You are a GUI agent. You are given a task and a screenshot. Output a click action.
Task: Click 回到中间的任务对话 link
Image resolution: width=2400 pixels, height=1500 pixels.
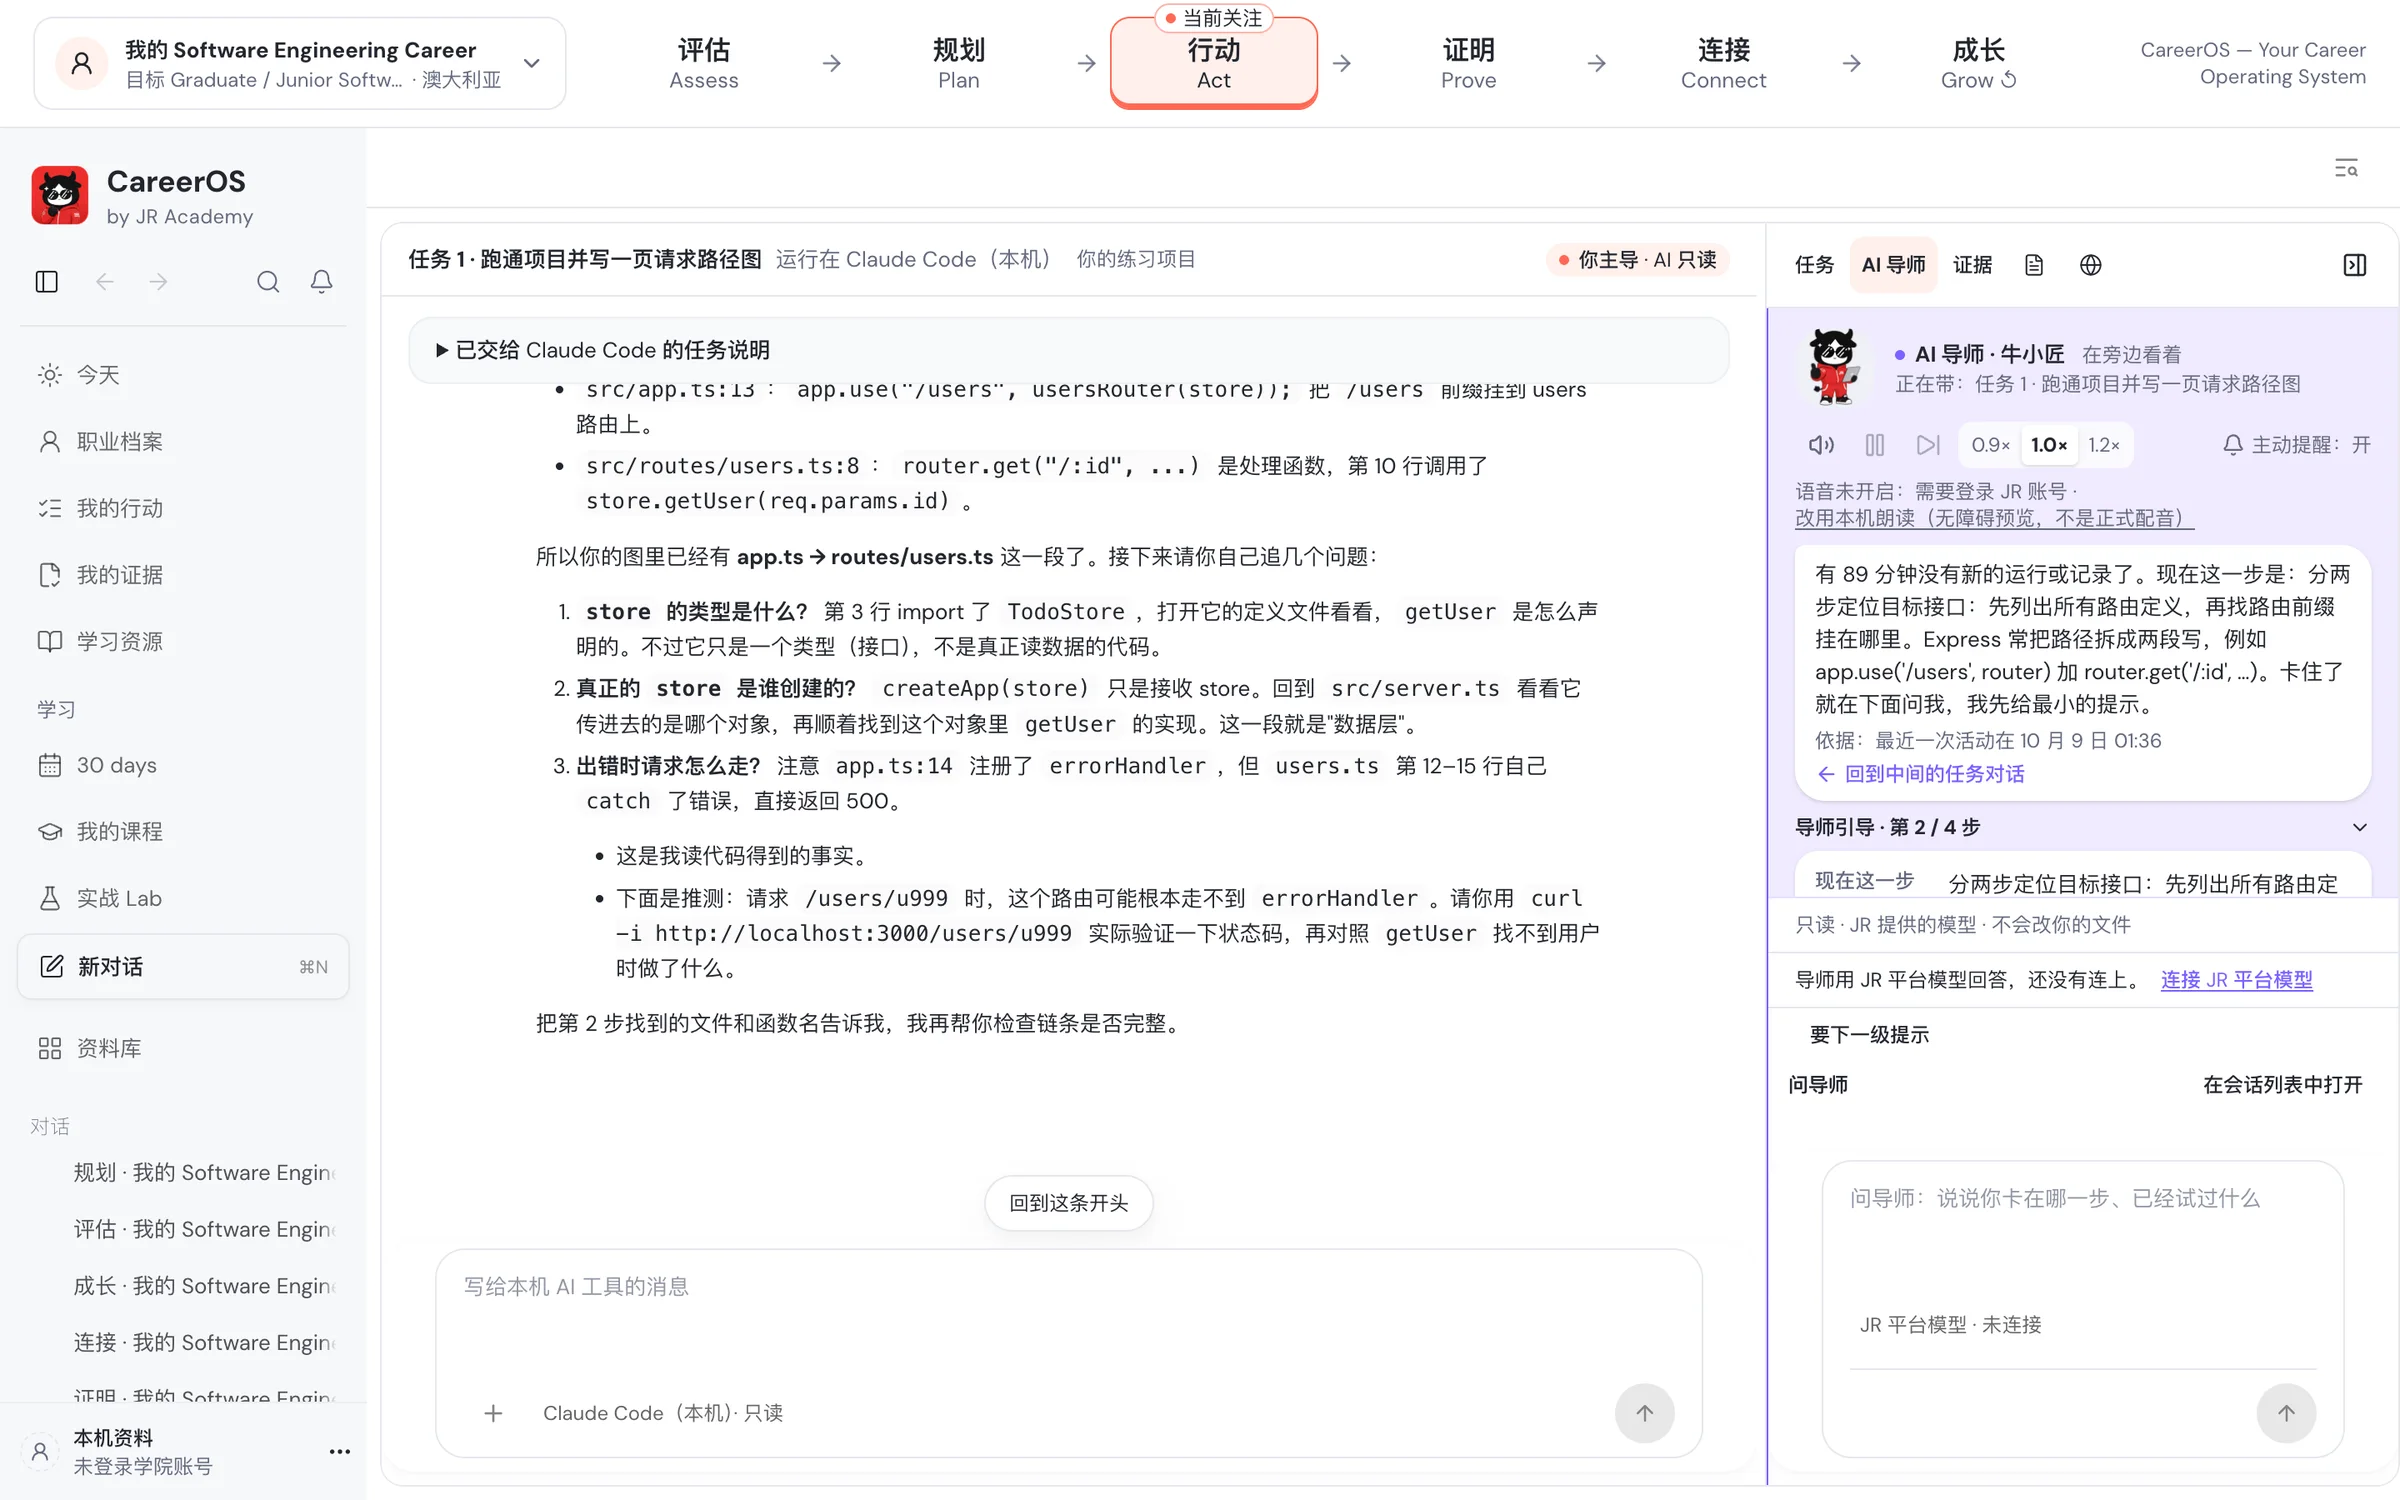[1920, 774]
